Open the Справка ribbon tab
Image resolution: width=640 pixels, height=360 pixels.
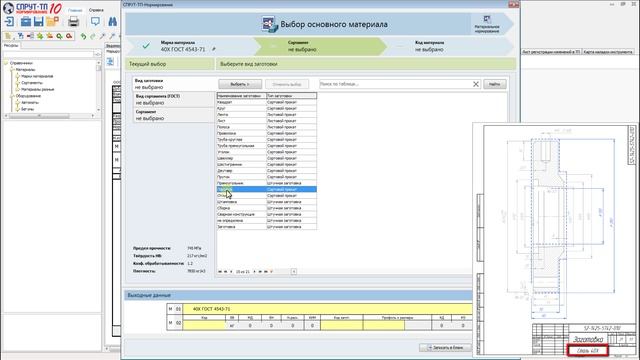pos(96,10)
